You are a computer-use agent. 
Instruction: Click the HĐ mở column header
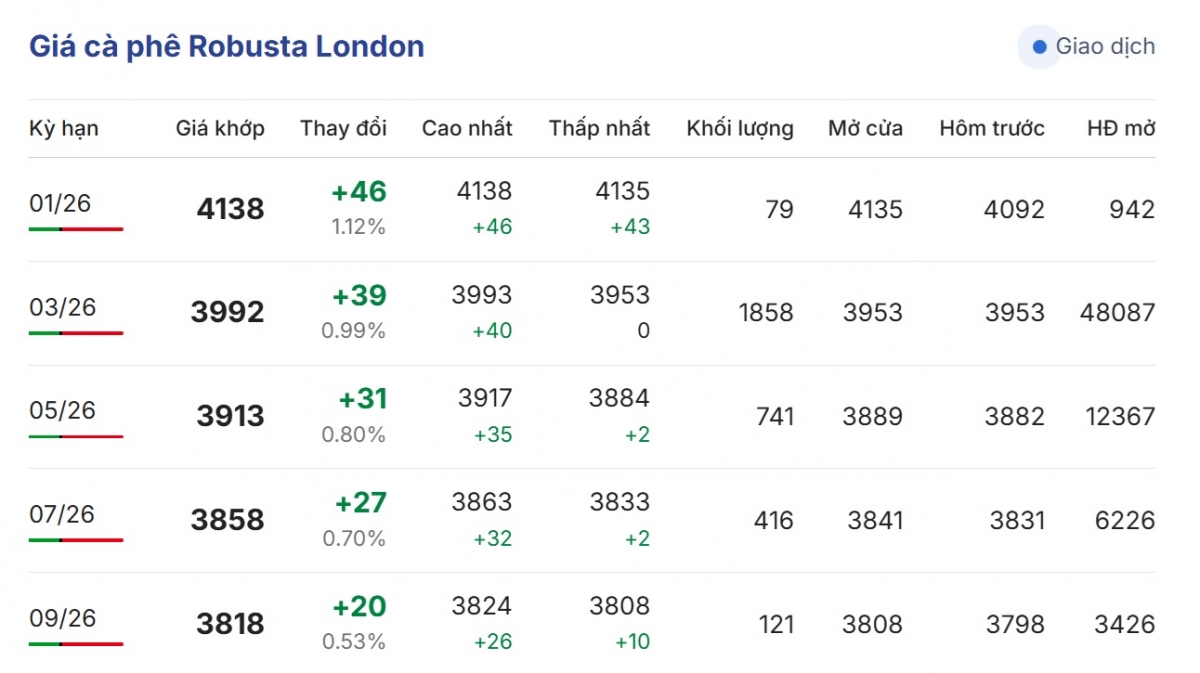click(x=1121, y=128)
